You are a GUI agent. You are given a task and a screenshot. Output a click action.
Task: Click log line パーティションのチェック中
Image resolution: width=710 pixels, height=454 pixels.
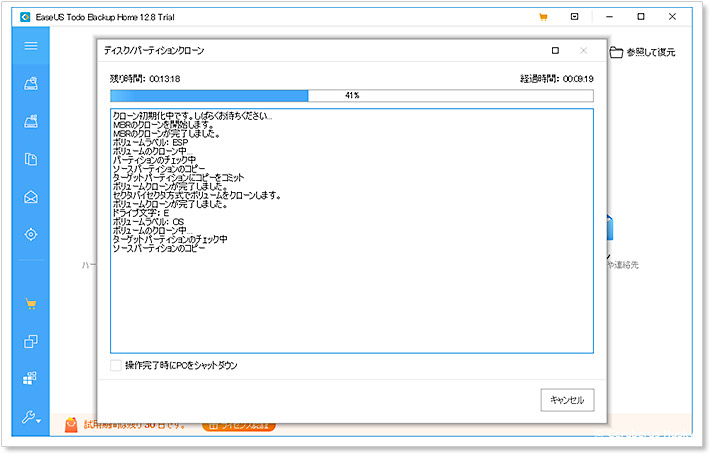154,160
